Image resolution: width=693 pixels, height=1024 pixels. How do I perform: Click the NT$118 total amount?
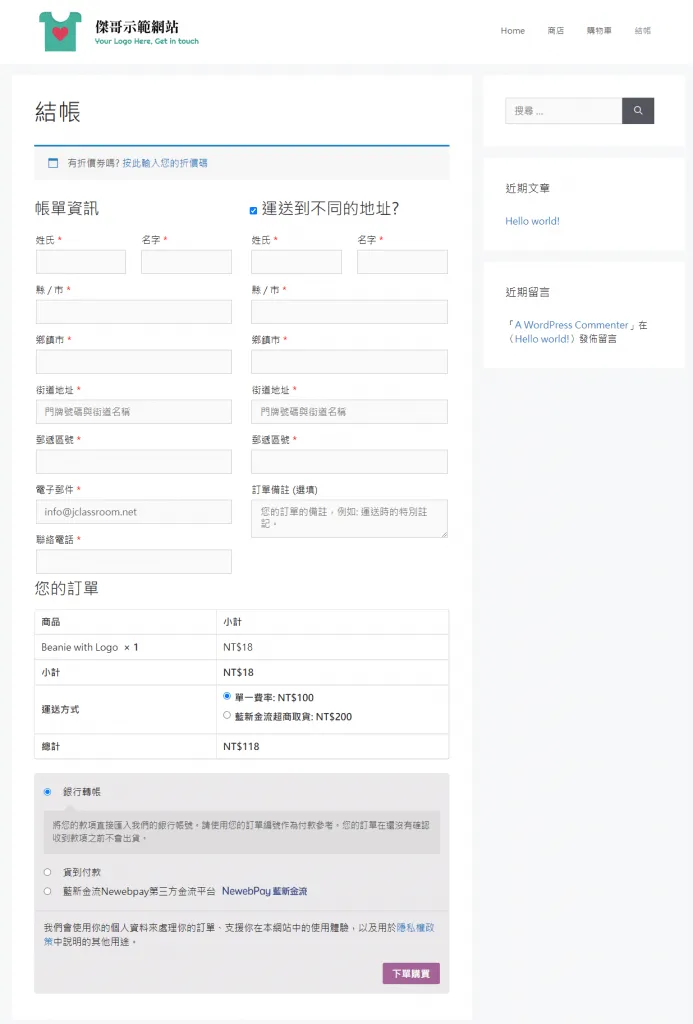pyautogui.click(x=241, y=746)
